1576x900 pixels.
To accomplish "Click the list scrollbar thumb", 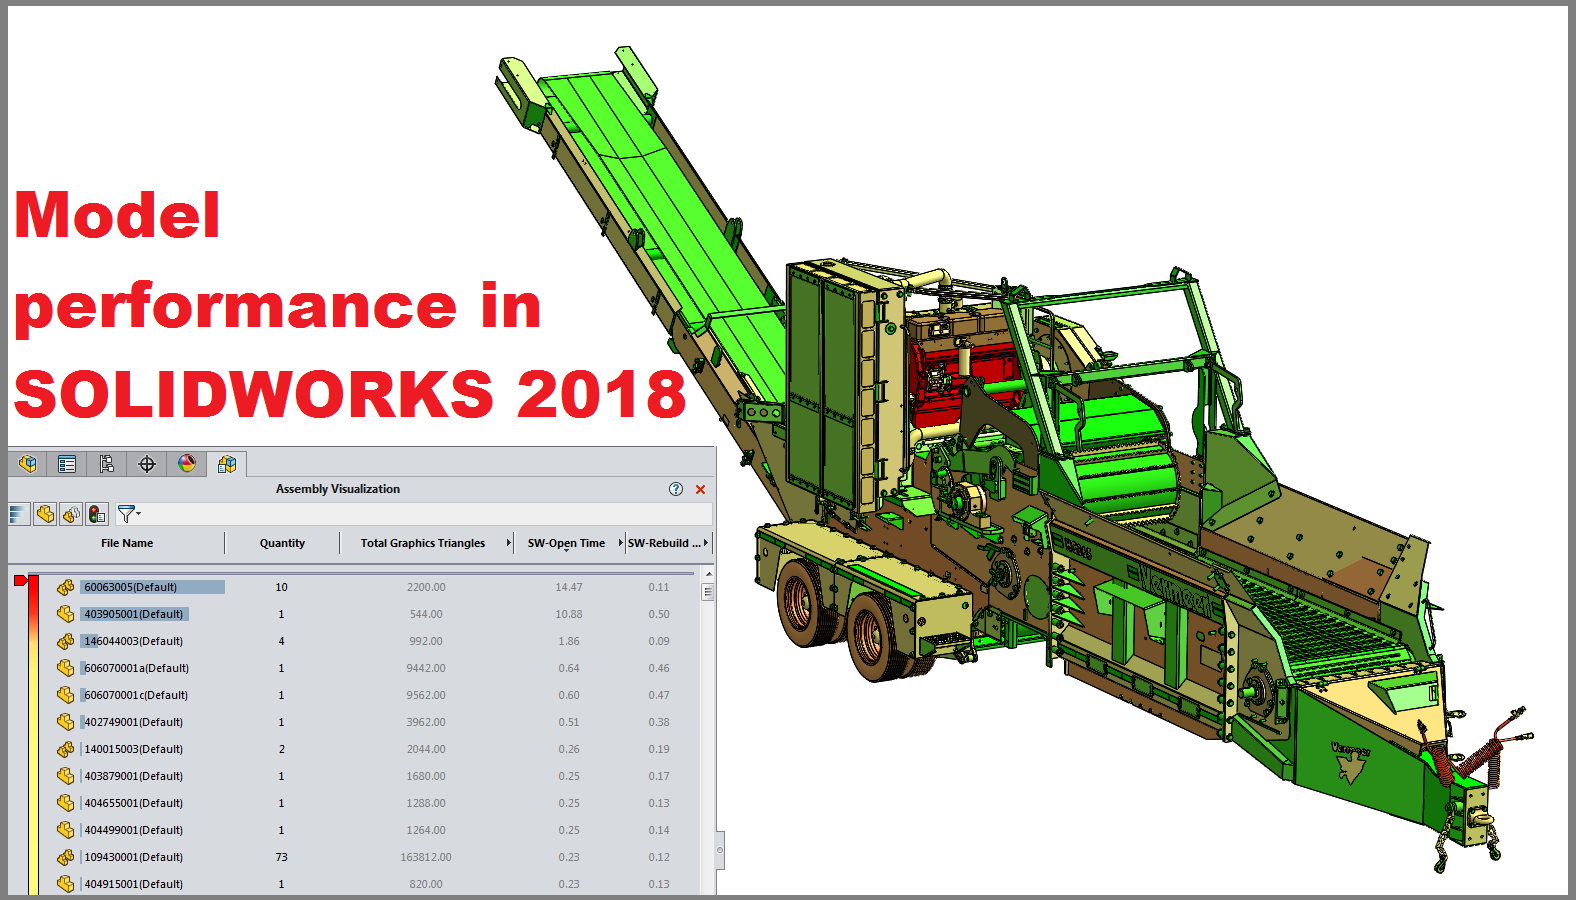I will click(x=708, y=592).
